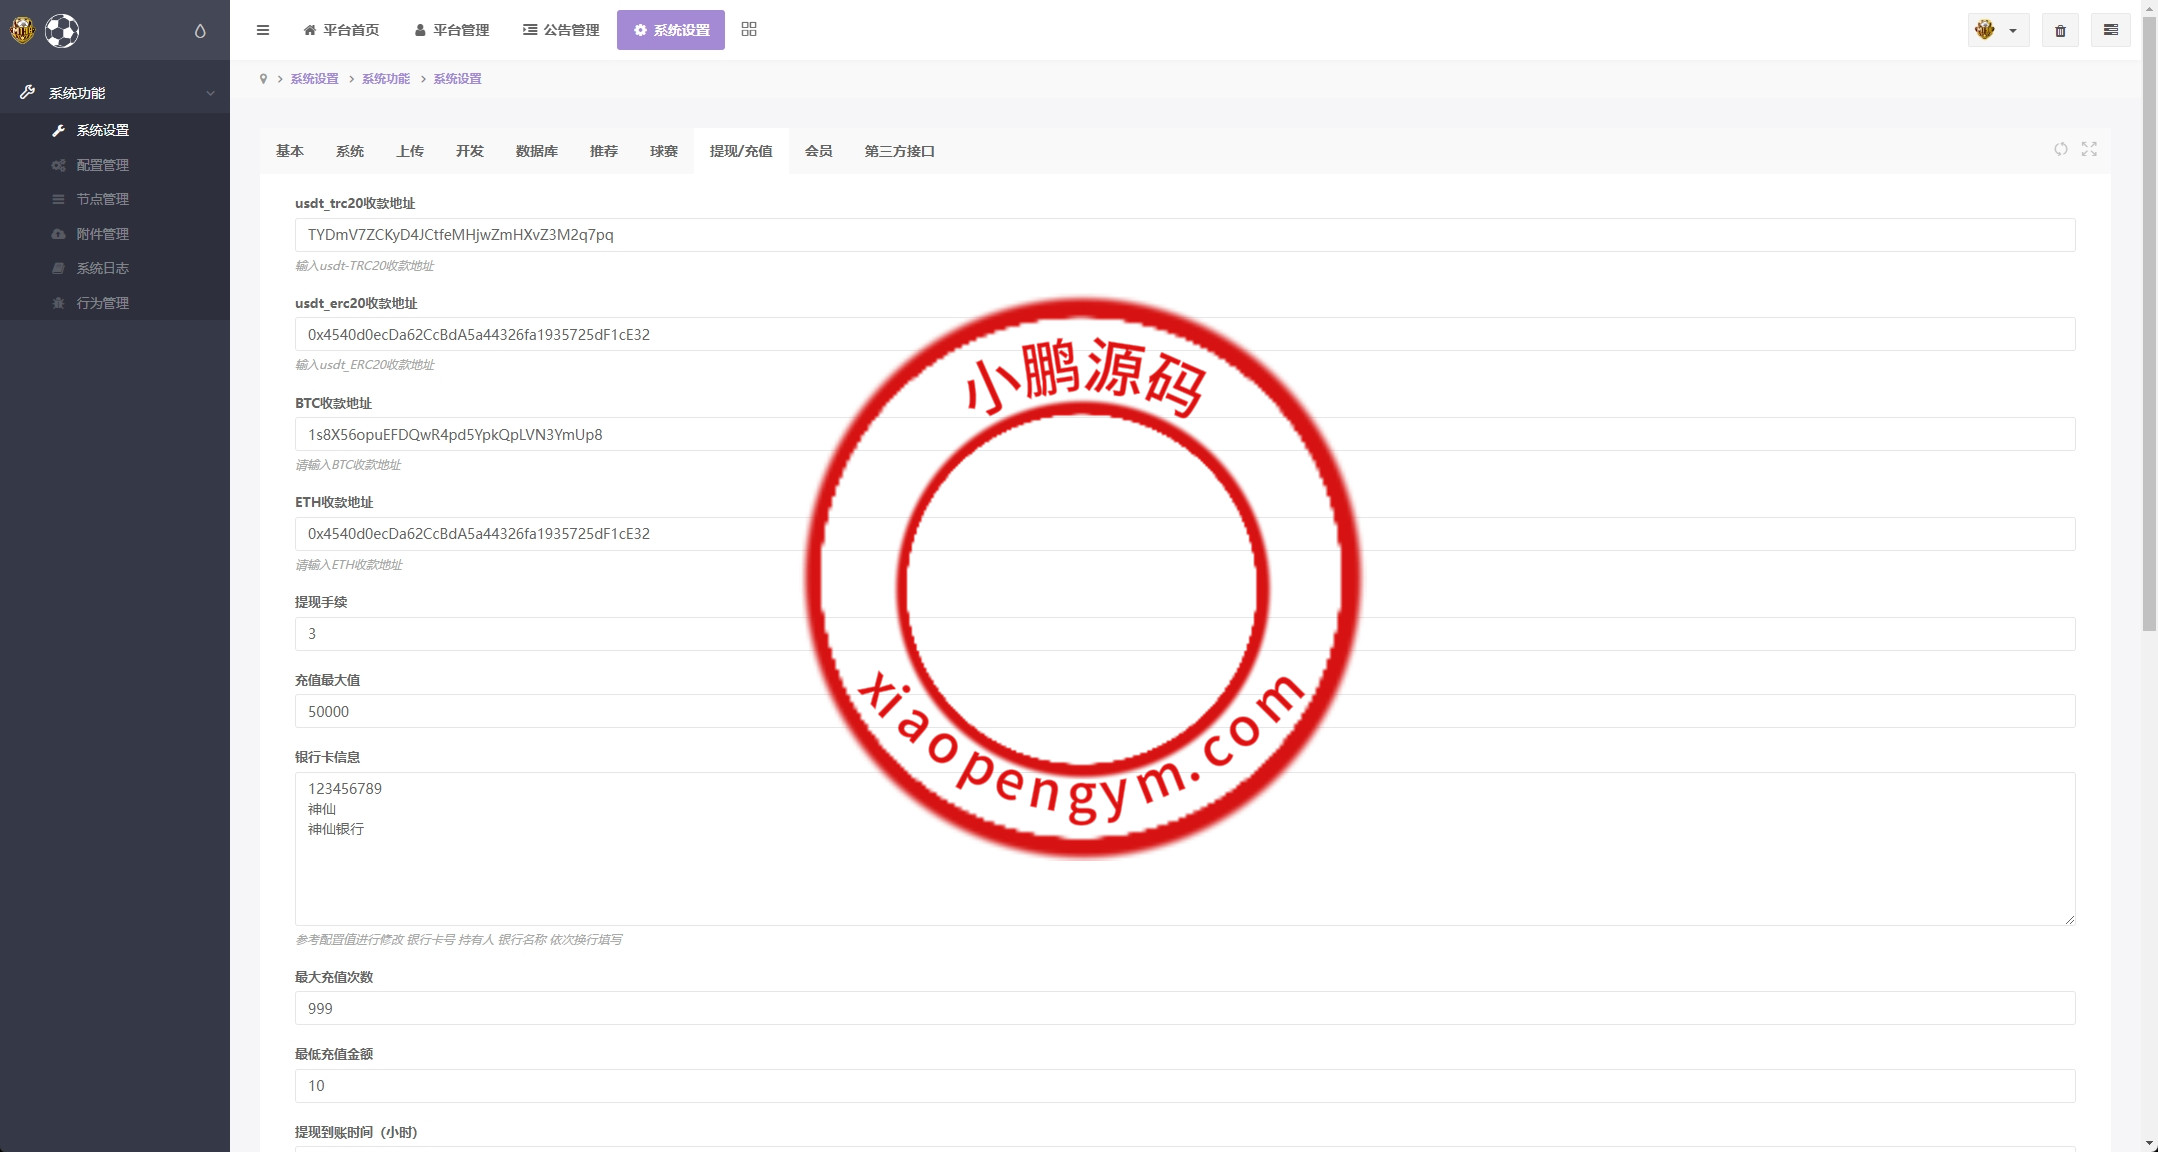2158x1152 pixels.
Task: Click the trash can clear-cache icon
Action: (x=2060, y=31)
